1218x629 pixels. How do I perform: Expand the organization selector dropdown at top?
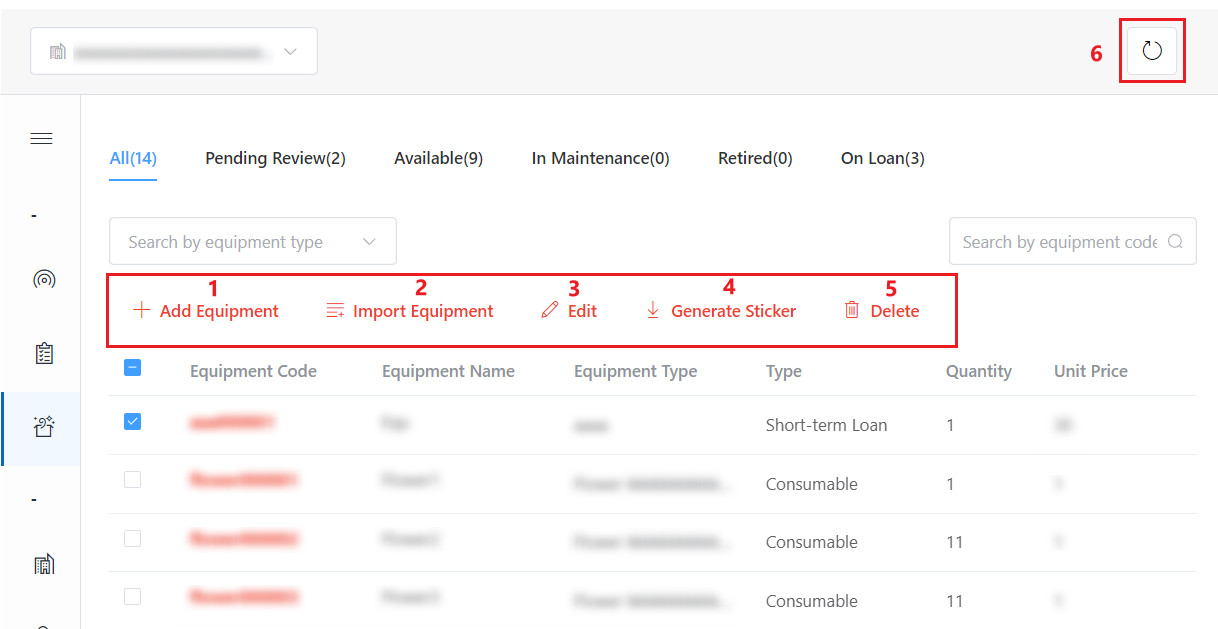pyautogui.click(x=174, y=52)
